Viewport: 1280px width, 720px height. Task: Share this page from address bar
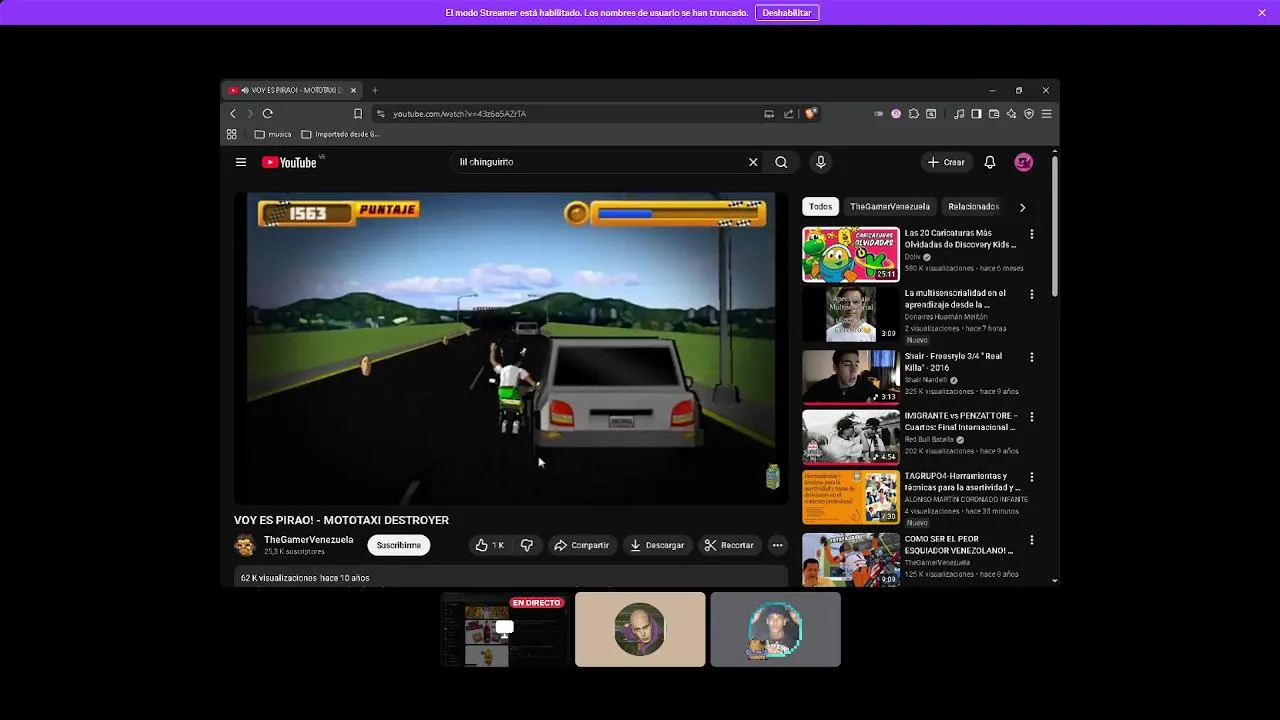pyautogui.click(x=789, y=114)
